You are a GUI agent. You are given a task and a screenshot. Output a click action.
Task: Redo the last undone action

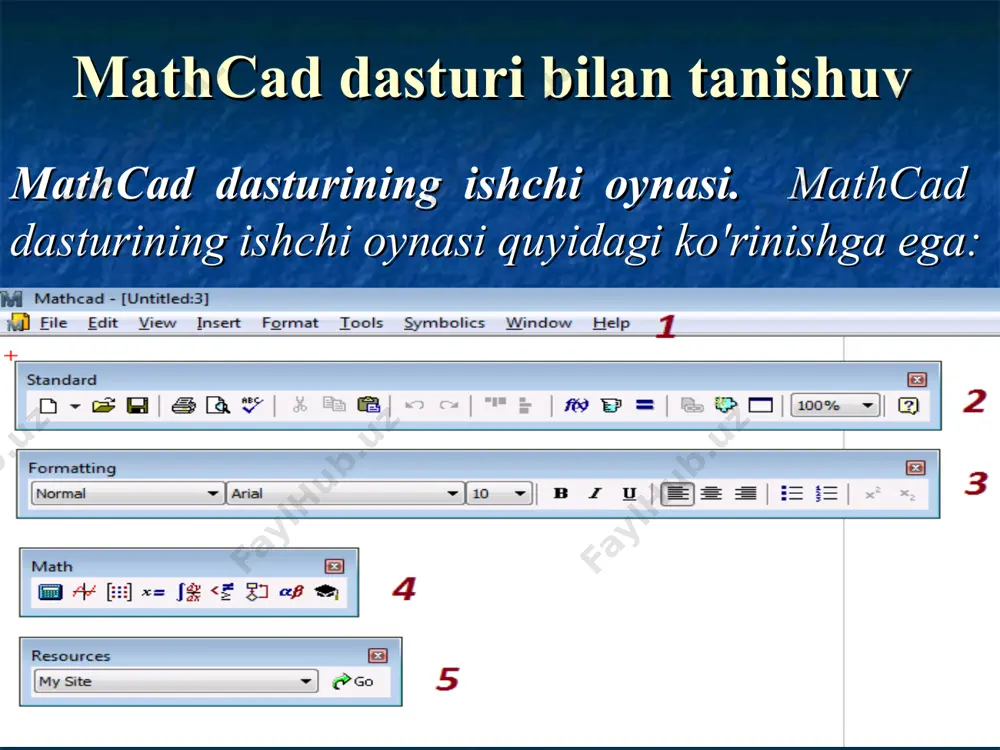pyautogui.click(x=449, y=405)
